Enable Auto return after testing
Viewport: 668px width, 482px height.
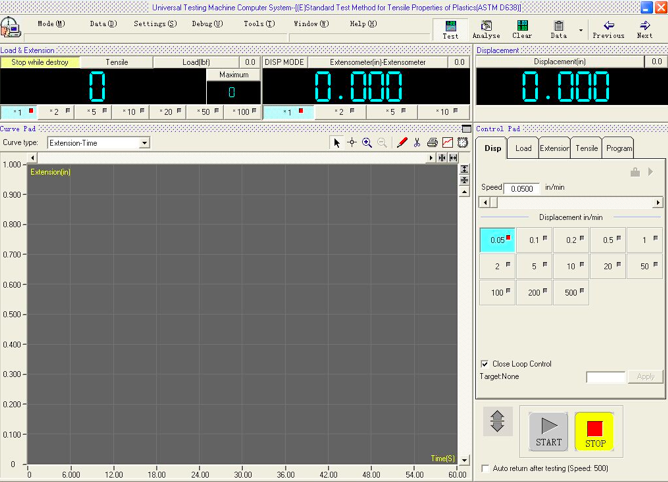[485, 468]
